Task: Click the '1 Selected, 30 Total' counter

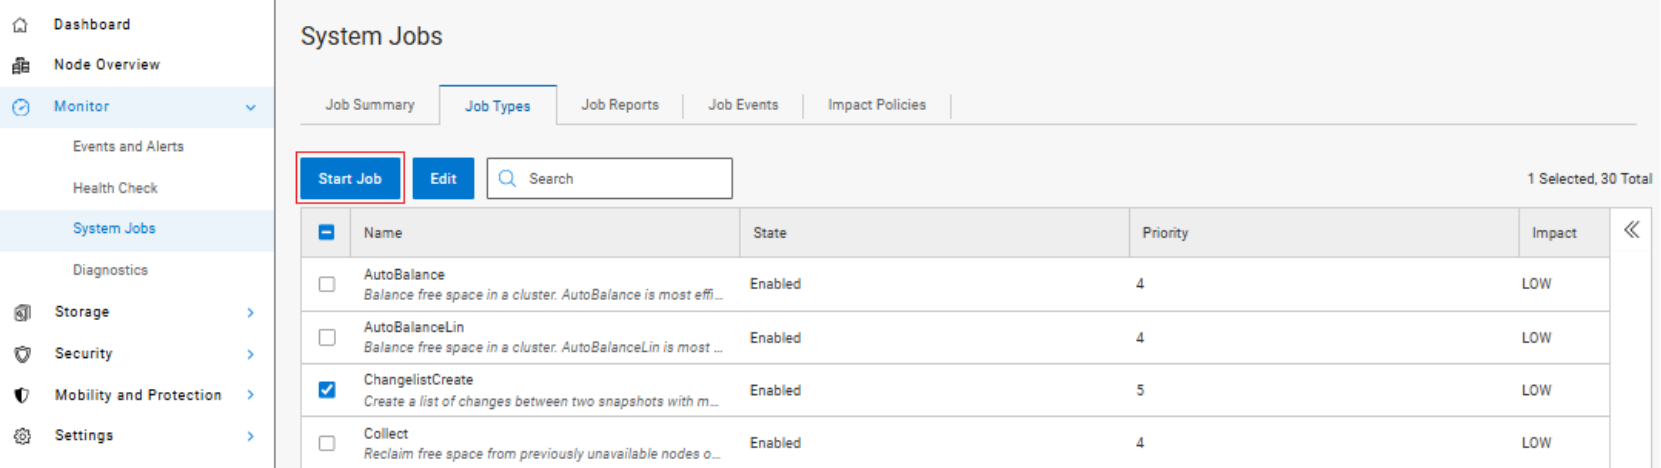Action: tap(1589, 179)
